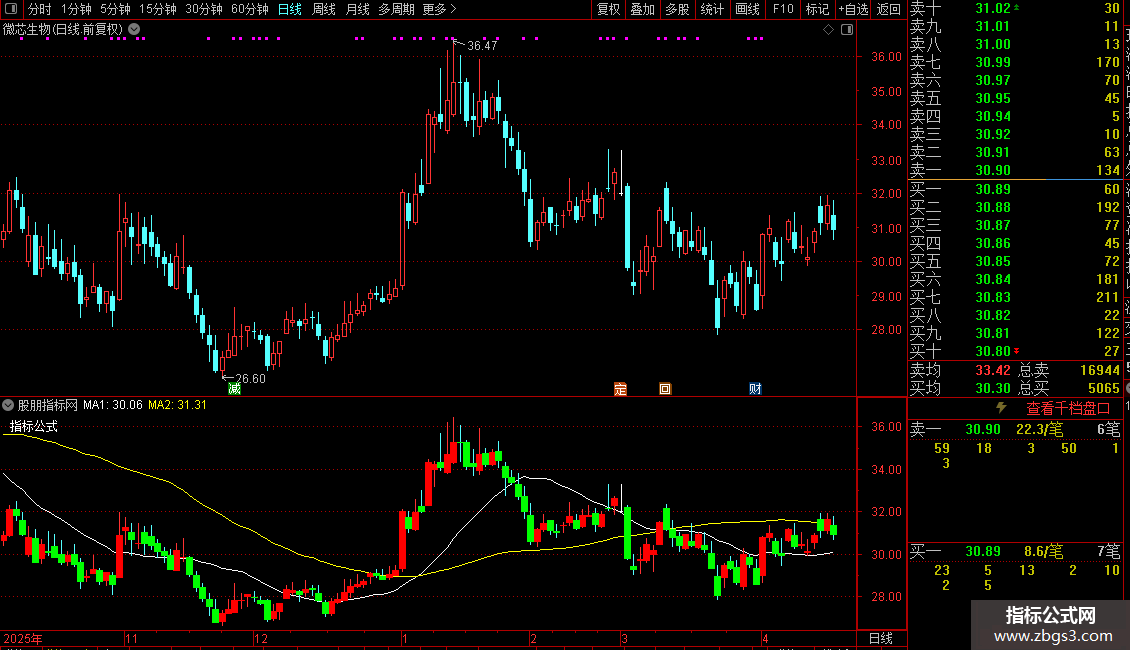Click month 12 on the time axis

click(261, 638)
